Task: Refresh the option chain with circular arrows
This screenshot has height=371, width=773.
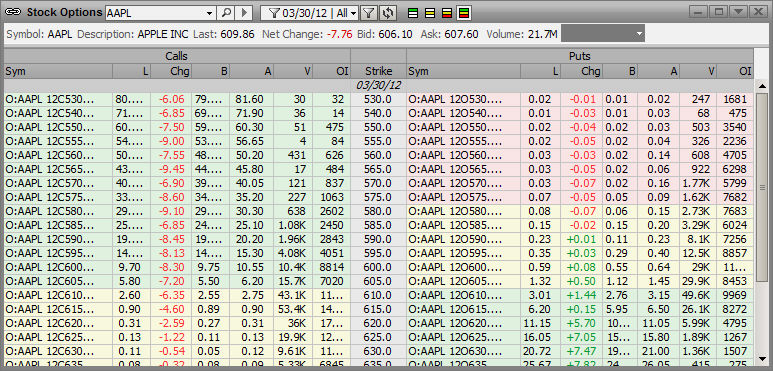Action: pos(387,13)
